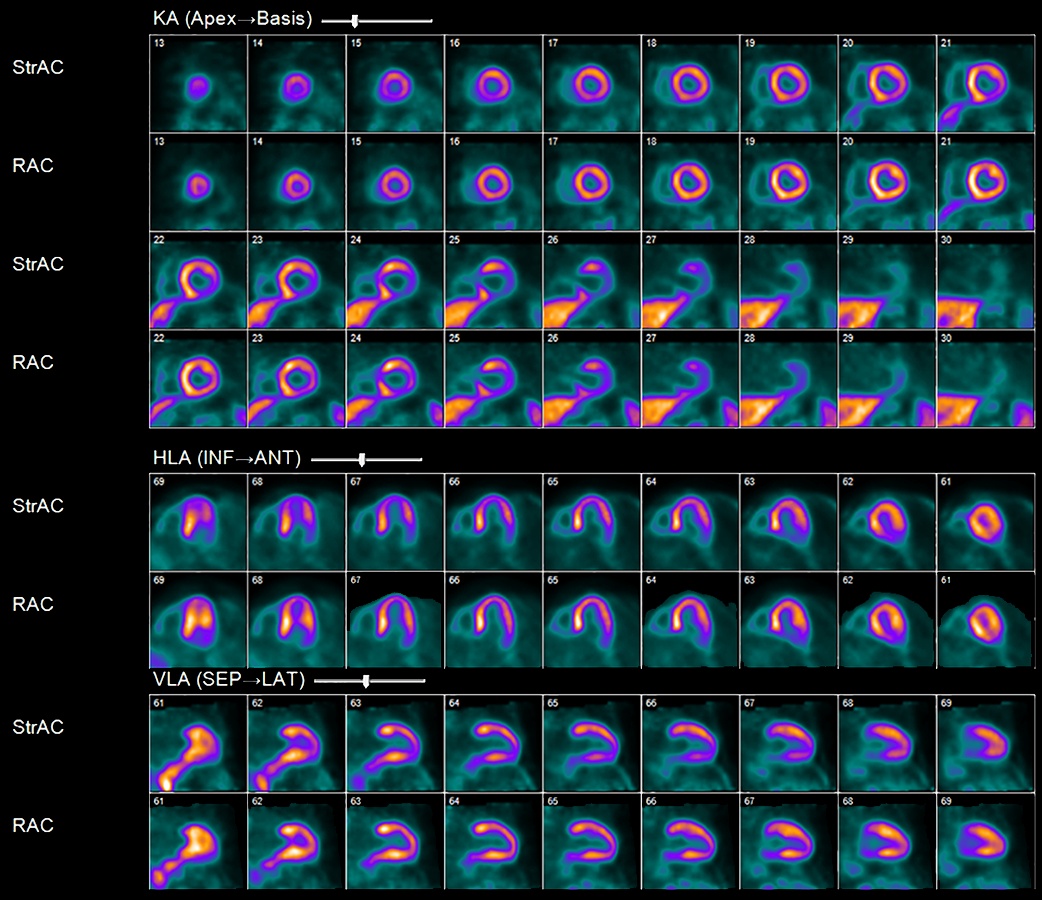Viewport: 1042px width, 900px height.
Task: Pick KA slice 26 in second RAC row
Action: pyautogui.click(x=592, y=380)
